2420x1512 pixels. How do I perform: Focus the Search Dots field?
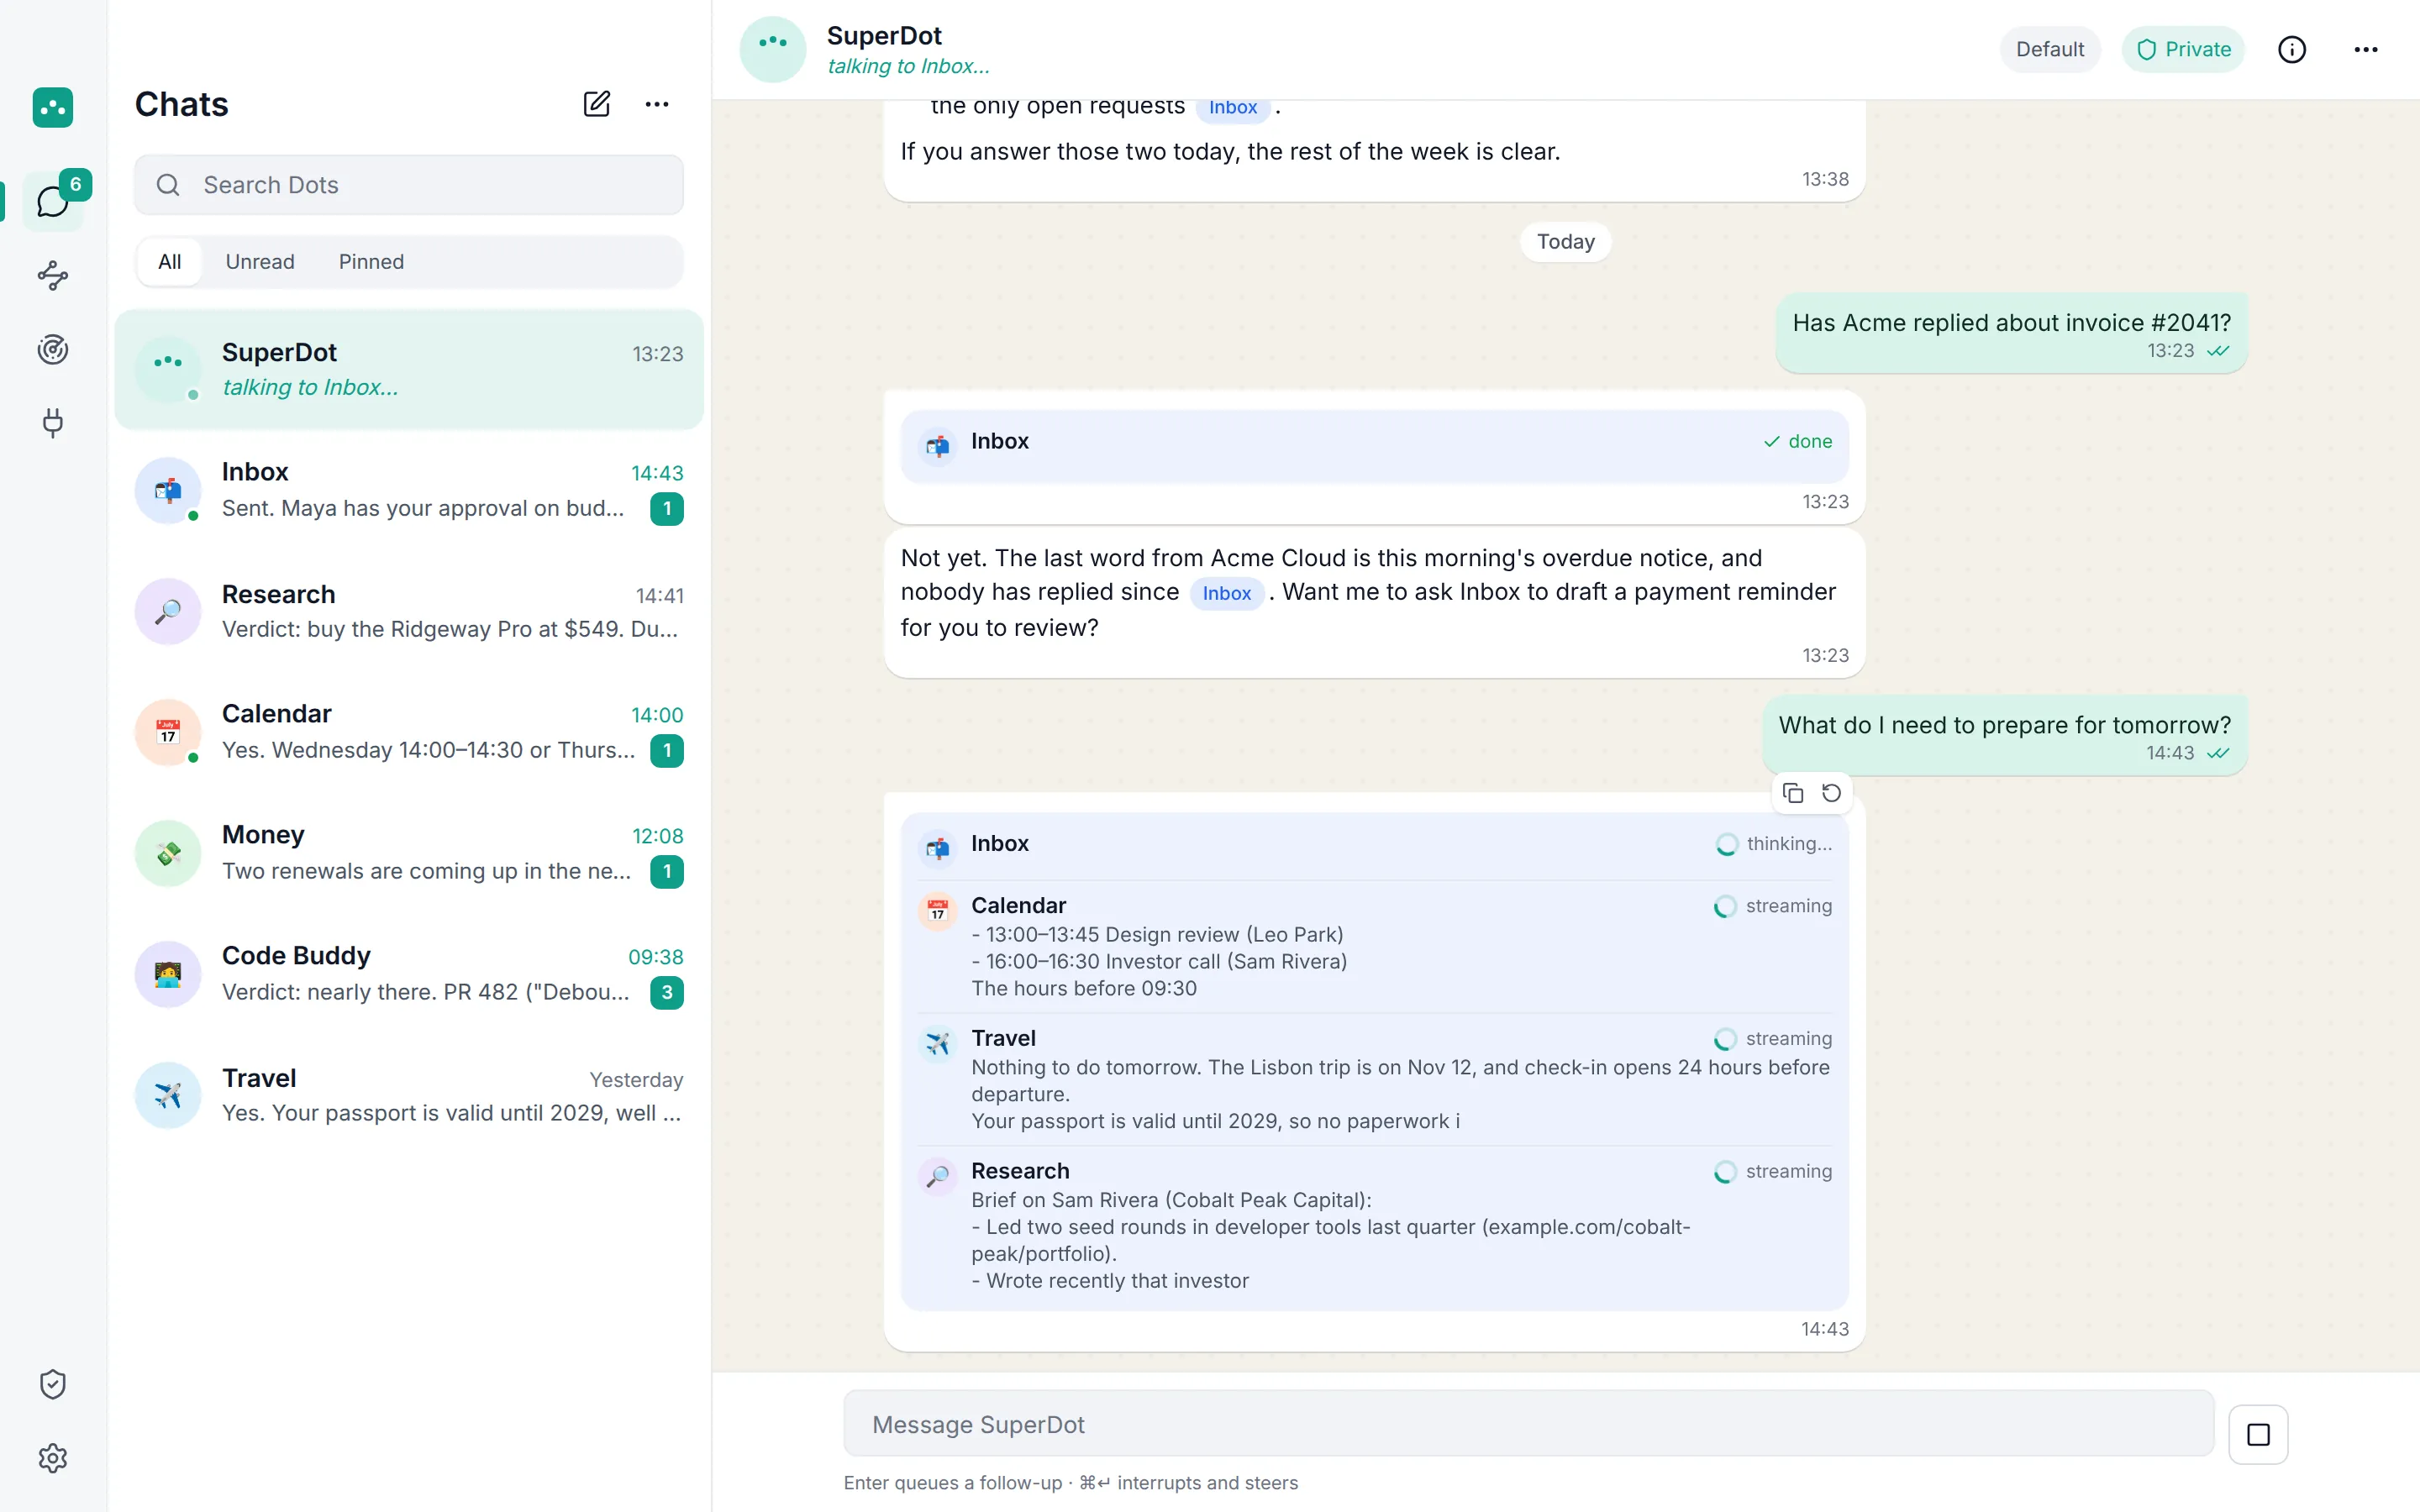click(x=409, y=185)
